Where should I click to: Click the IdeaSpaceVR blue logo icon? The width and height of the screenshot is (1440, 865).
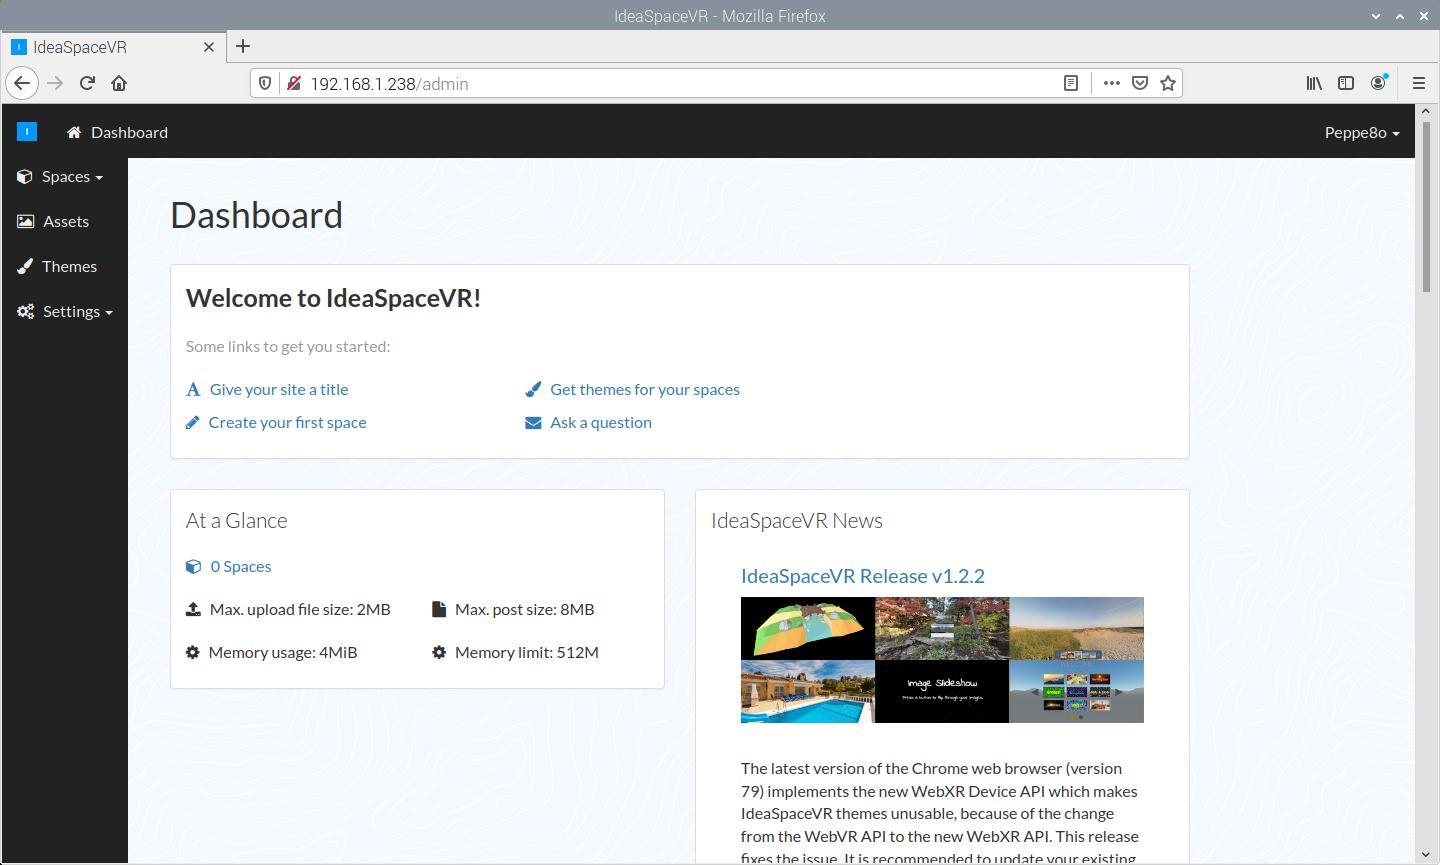[27, 131]
